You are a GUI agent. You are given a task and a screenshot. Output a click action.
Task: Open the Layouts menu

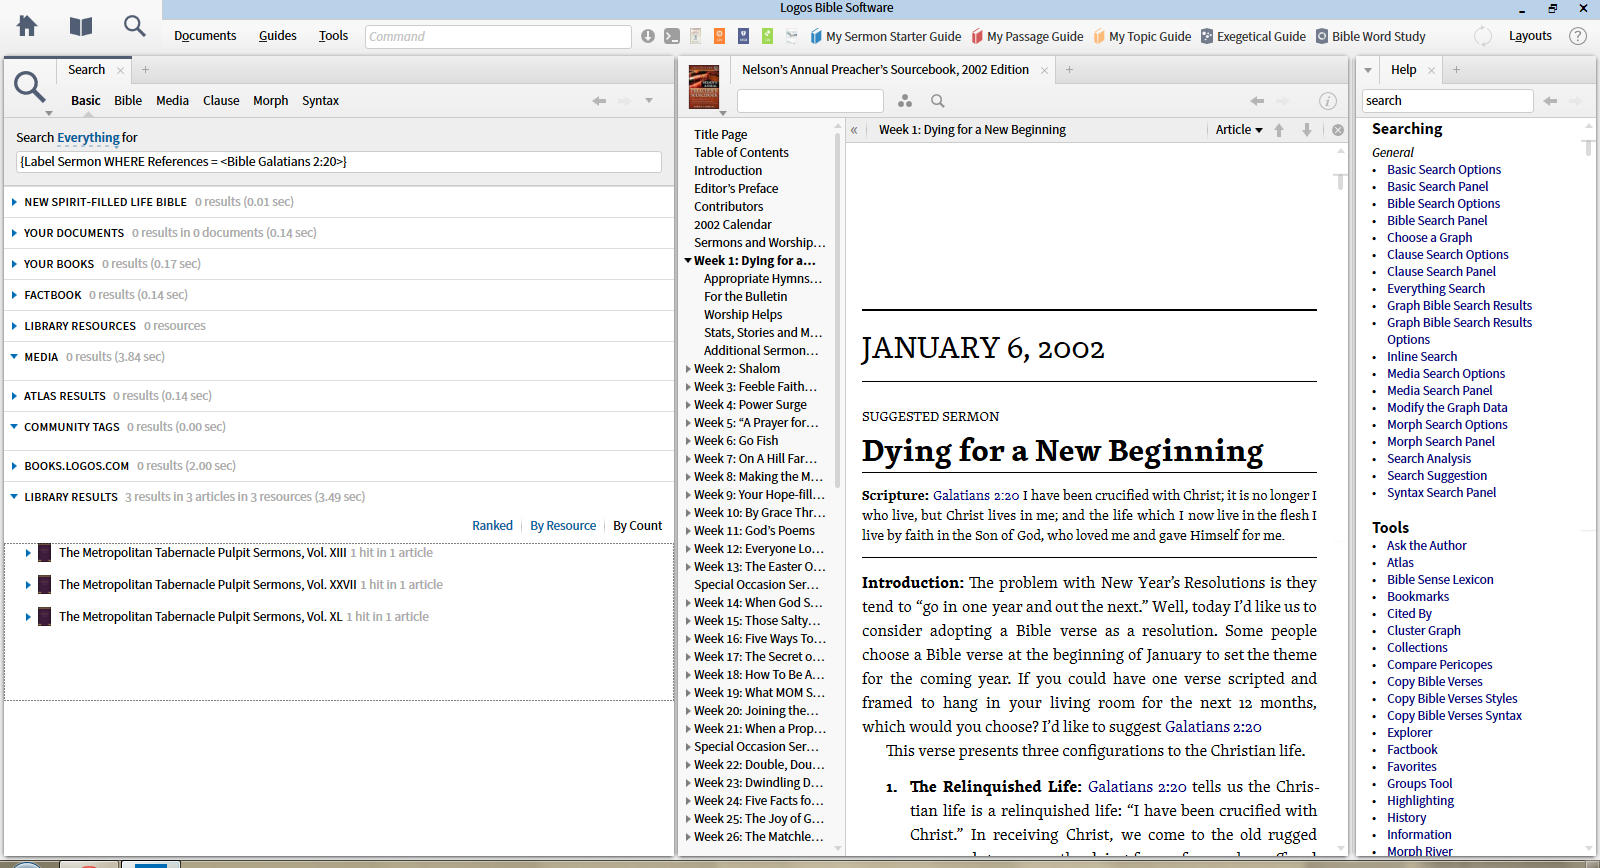point(1530,36)
